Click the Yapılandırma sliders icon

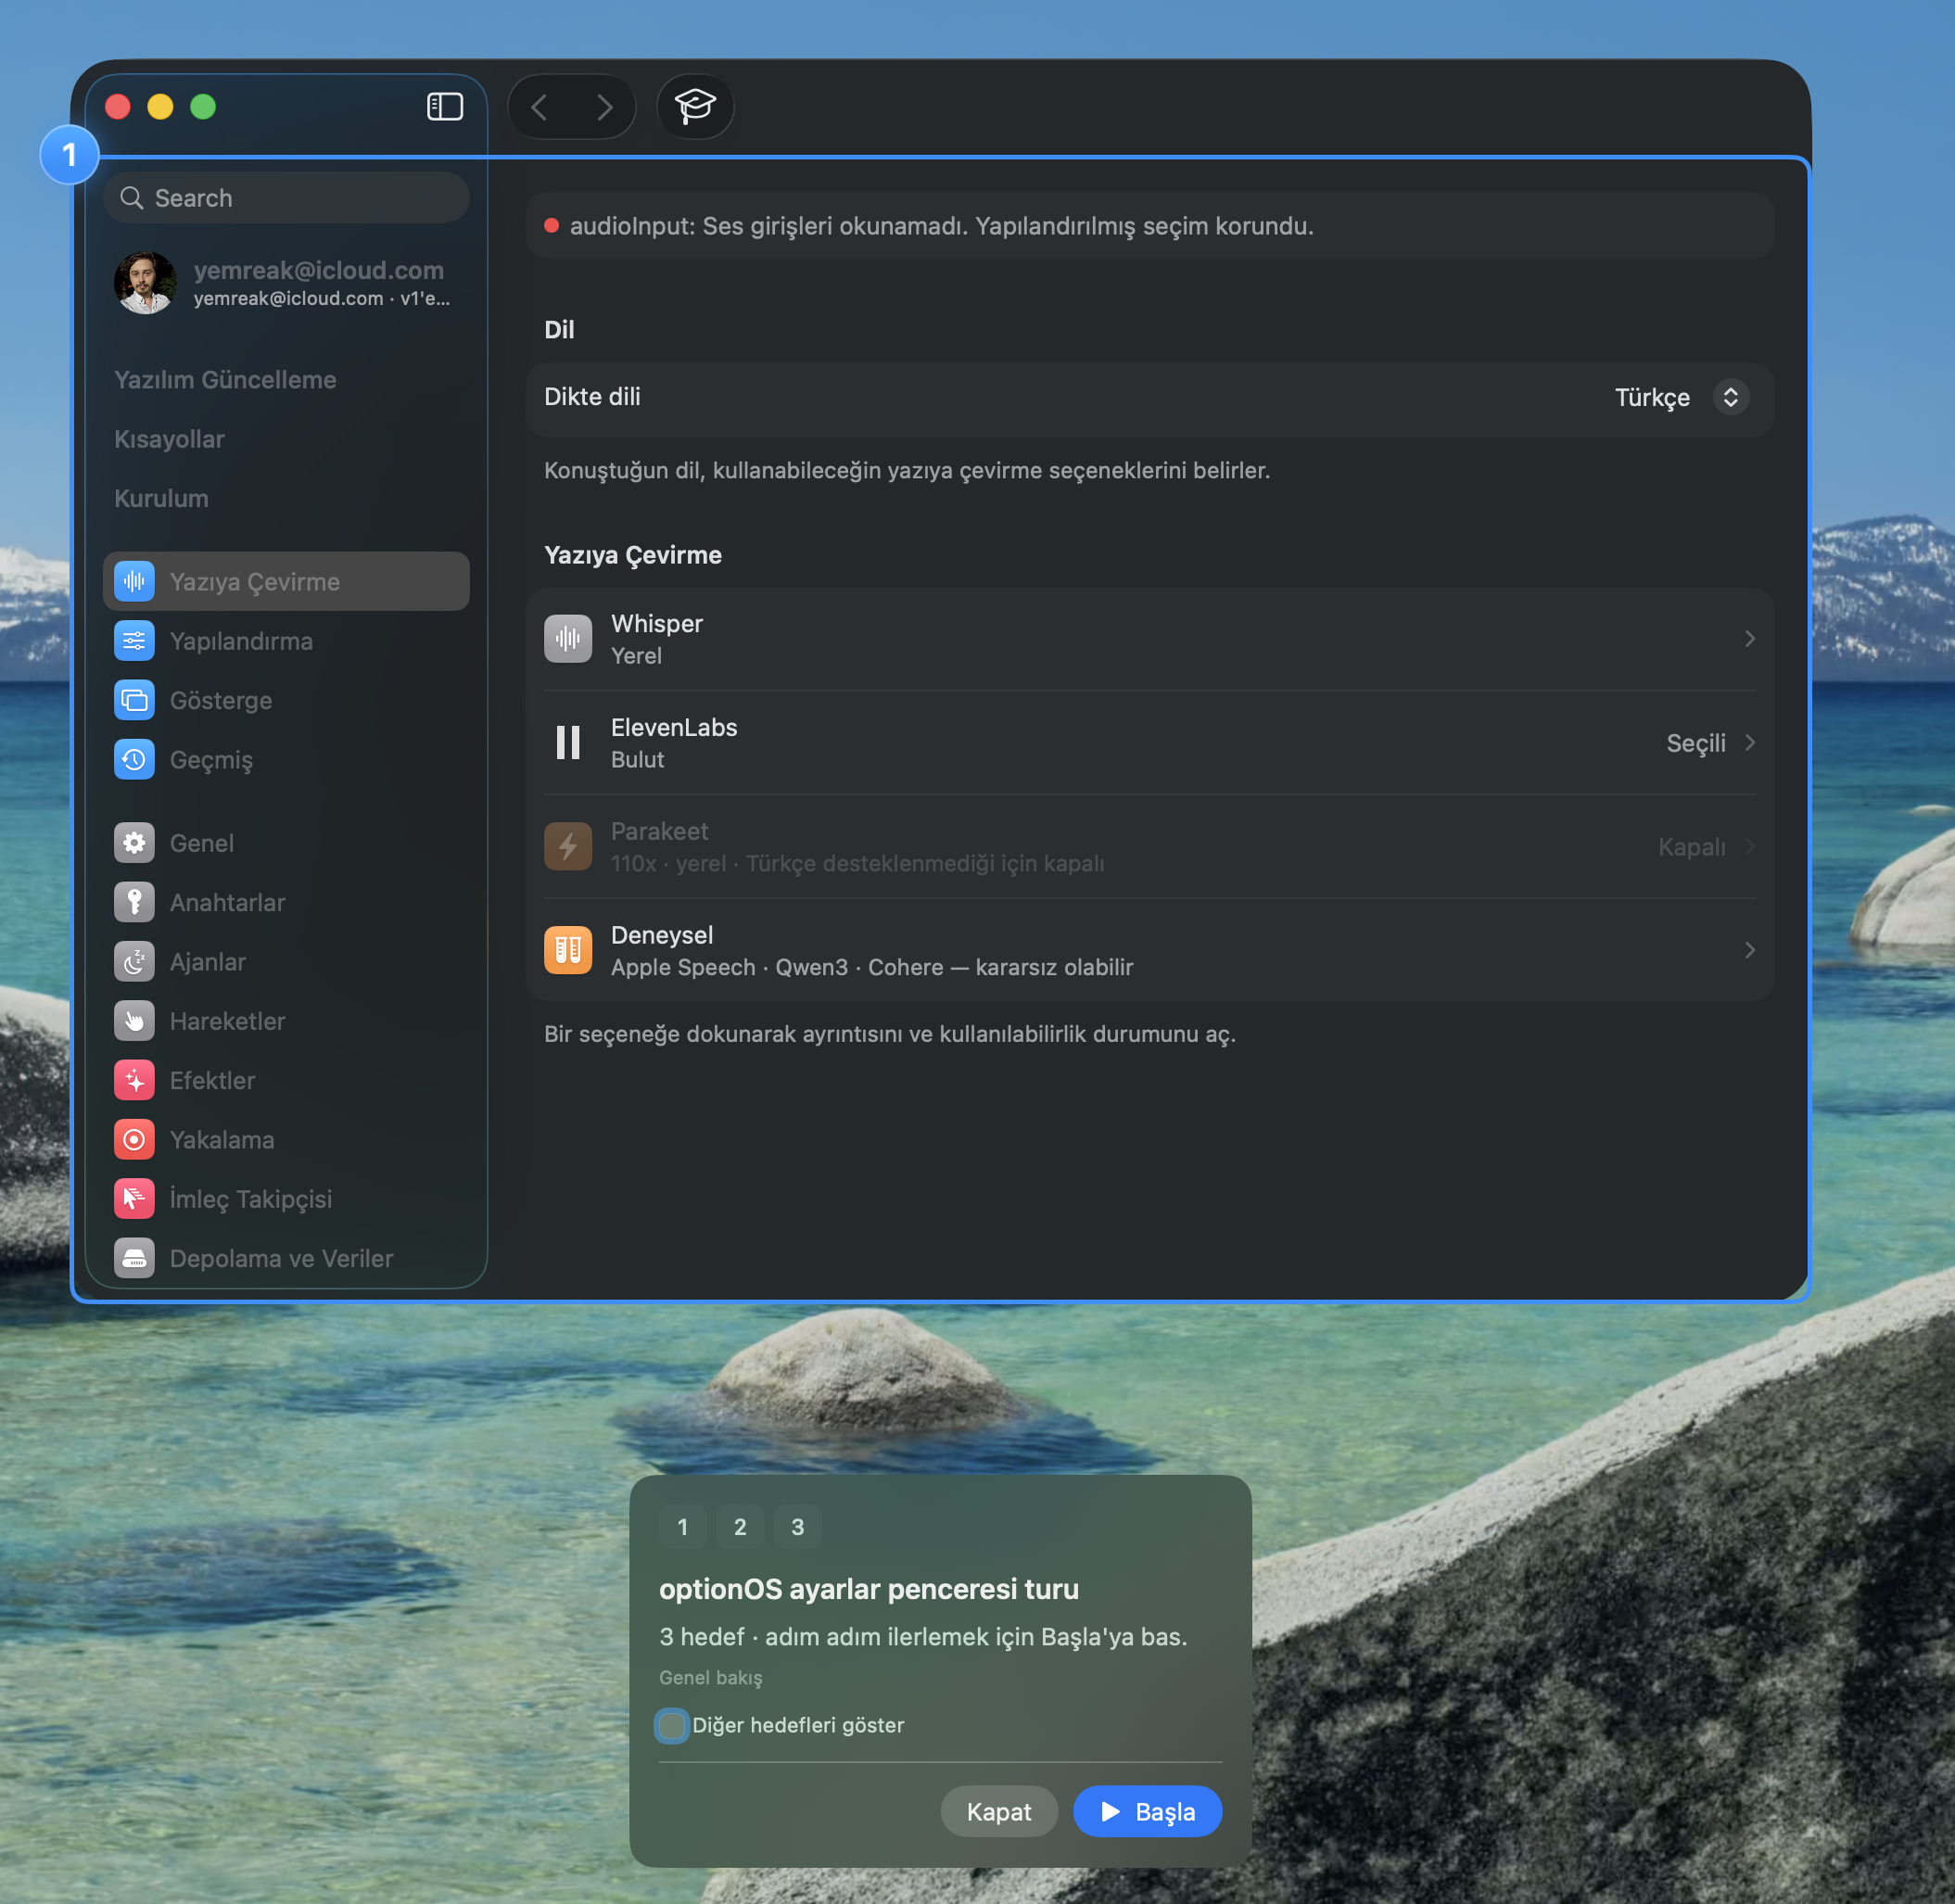(134, 641)
